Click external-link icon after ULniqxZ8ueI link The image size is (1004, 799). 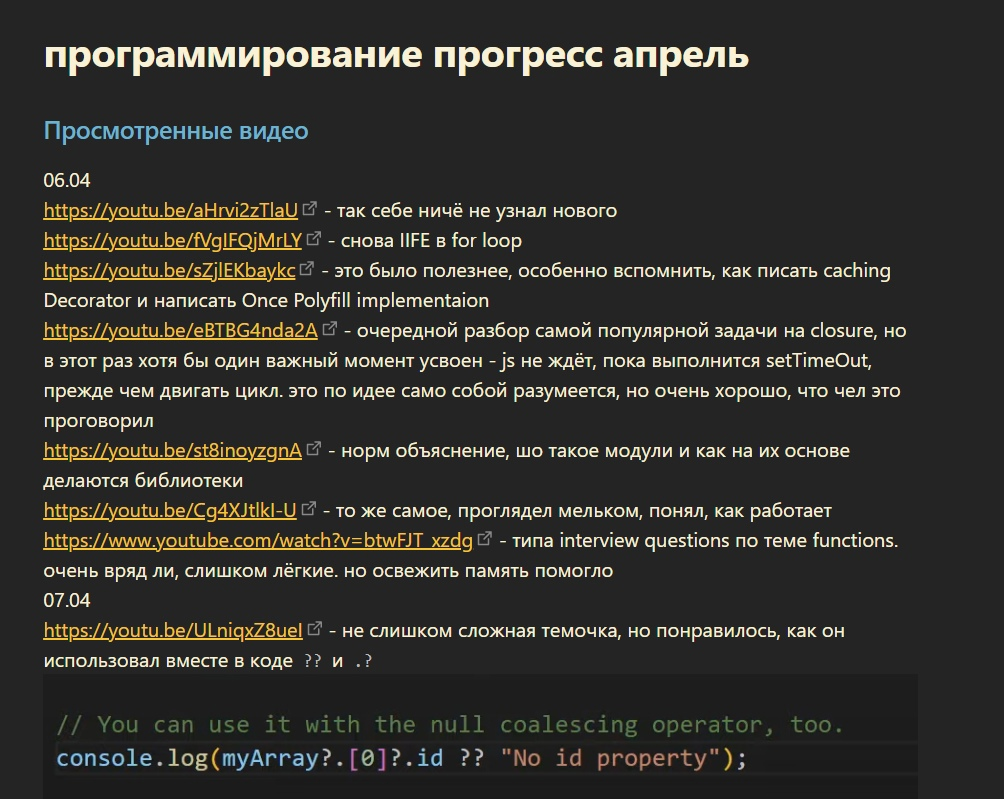(x=314, y=628)
